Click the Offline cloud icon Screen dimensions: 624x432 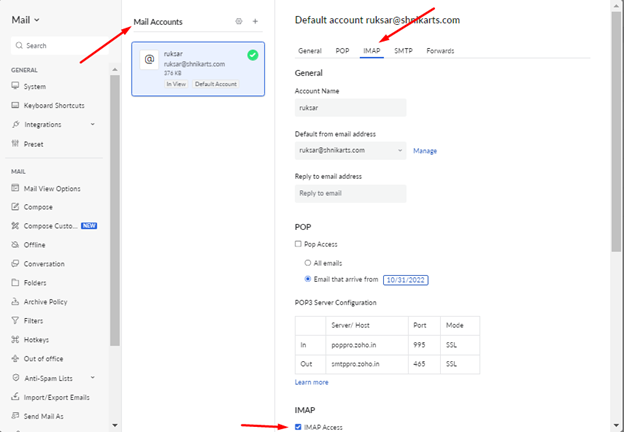click(x=15, y=245)
